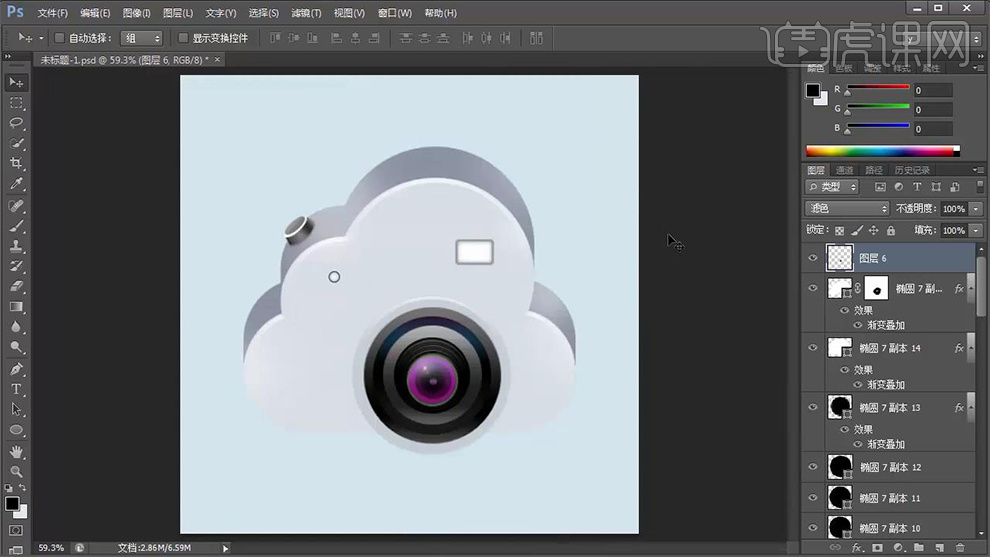Open the 图像(I) menu
The width and height of the screenshot is (990, 557).
[136, 13]
